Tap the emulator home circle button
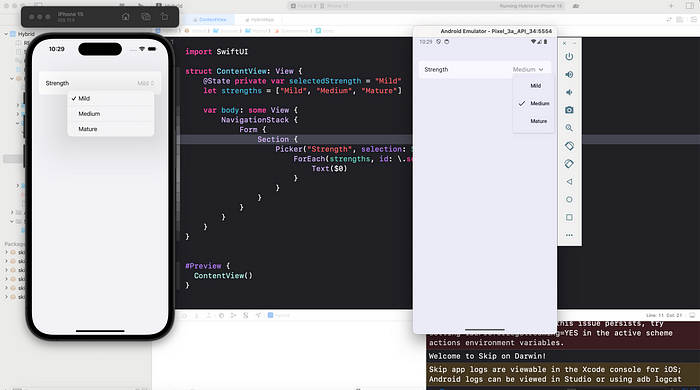This screenshot has height=390, width=700. 569,199
